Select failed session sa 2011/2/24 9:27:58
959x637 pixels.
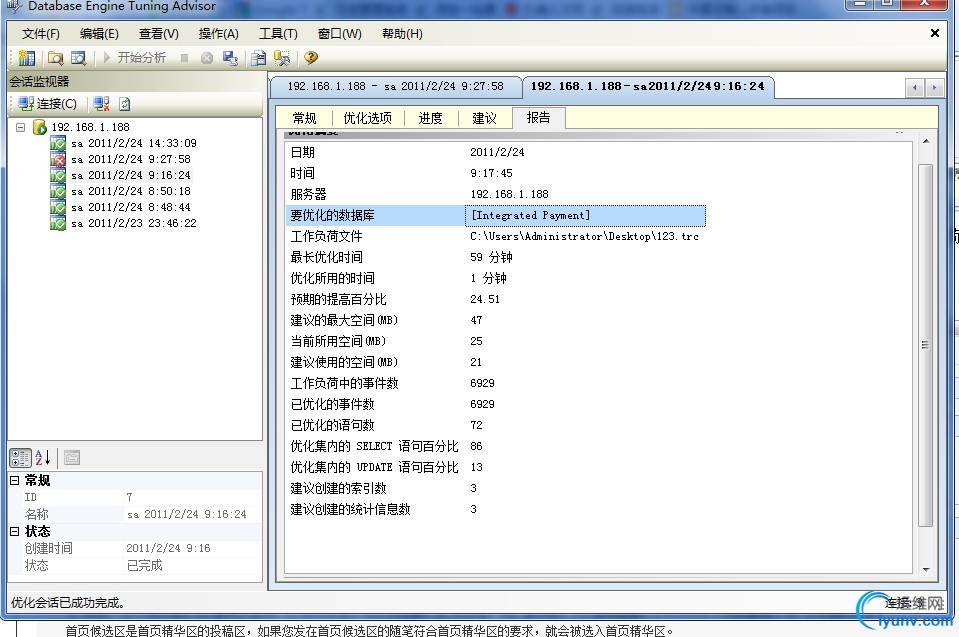point(130,159)
